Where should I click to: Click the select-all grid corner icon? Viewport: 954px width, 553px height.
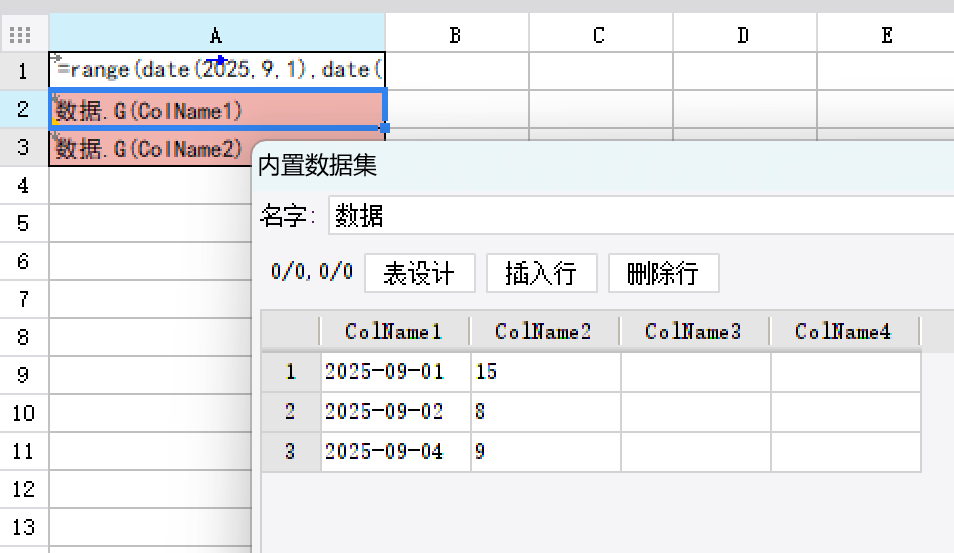tap(20, 35)
